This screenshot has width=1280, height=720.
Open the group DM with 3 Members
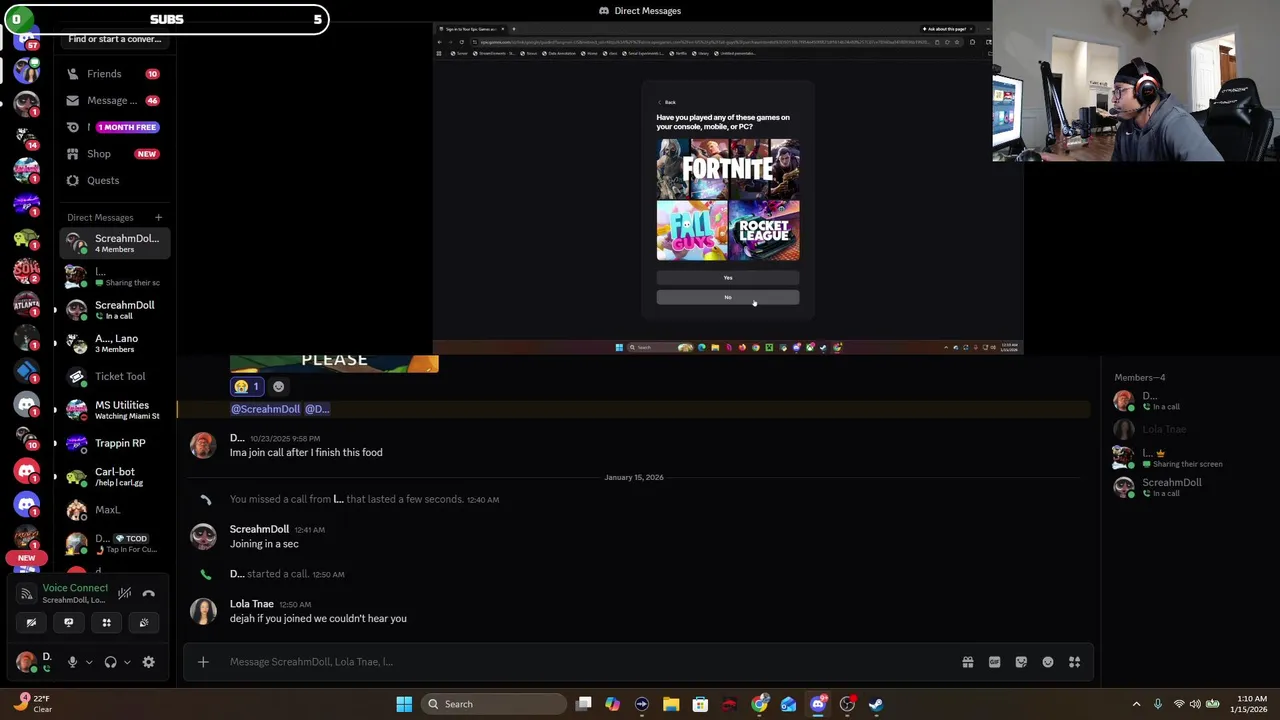[x=115, y=343]
